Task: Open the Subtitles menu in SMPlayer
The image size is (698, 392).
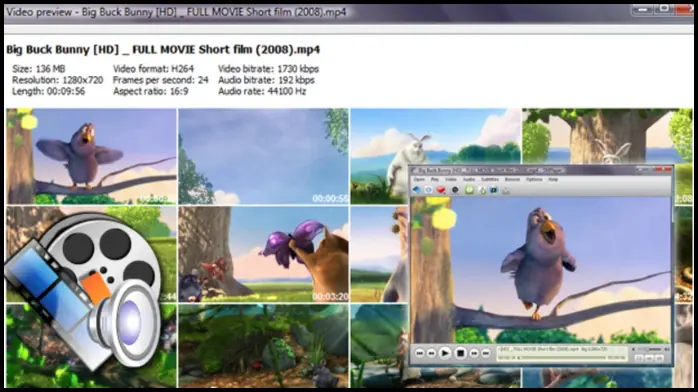Action: [x=490, y=179]
